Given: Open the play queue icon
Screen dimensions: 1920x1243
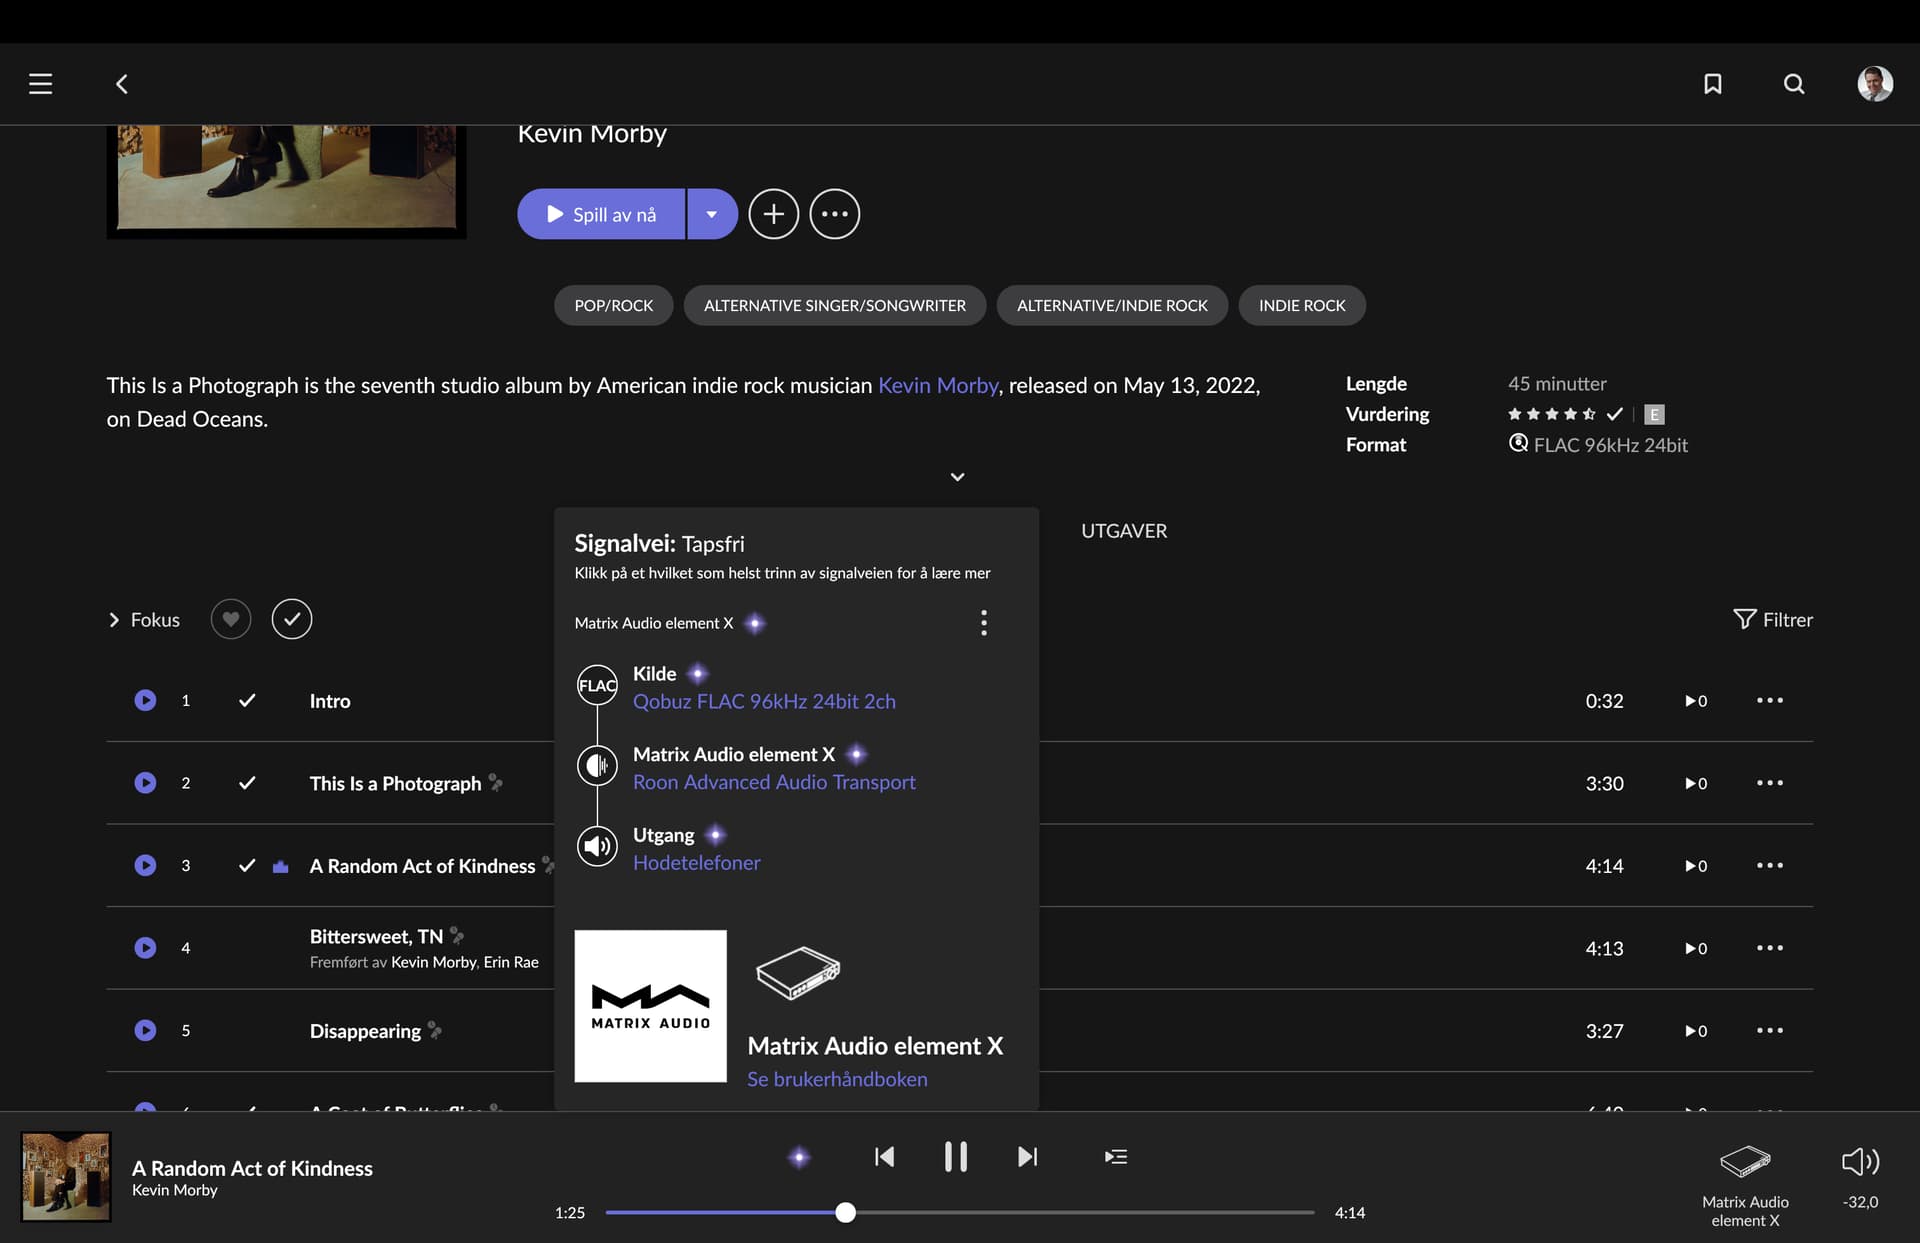Looking at the screenshot, I should [1116, 1157].
